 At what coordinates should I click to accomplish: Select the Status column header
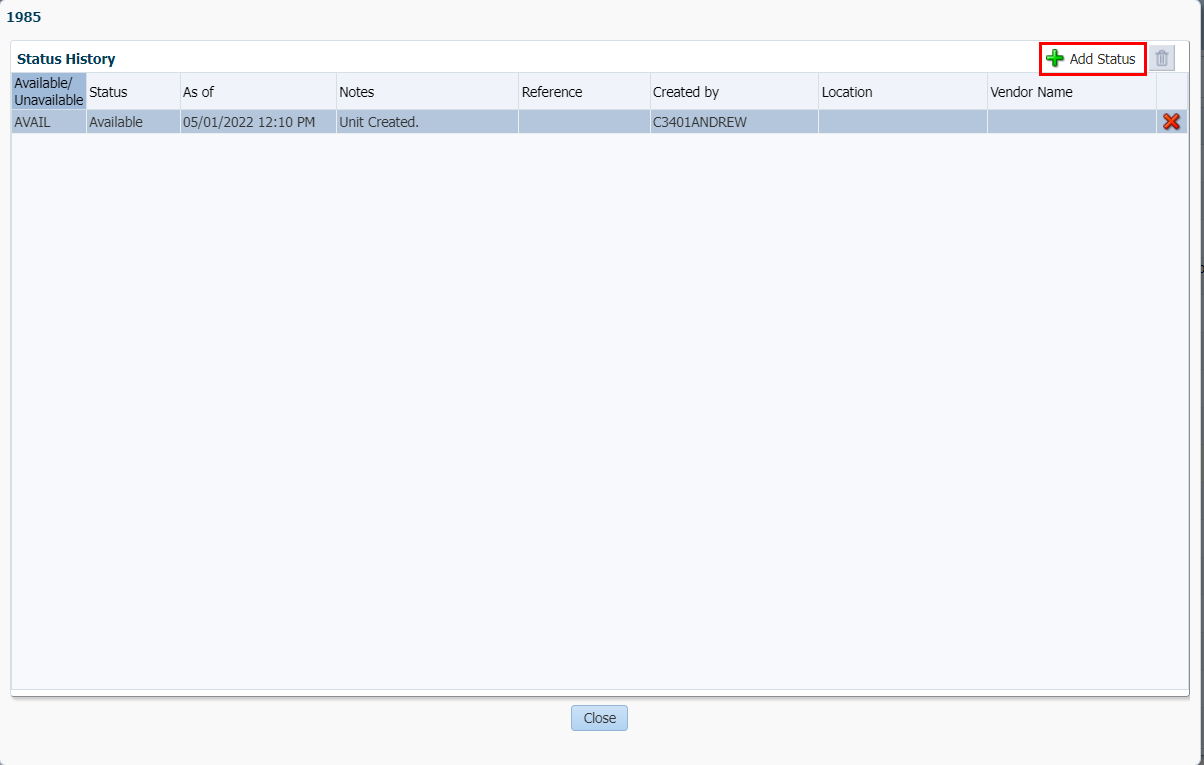click(x=133, y=91)
